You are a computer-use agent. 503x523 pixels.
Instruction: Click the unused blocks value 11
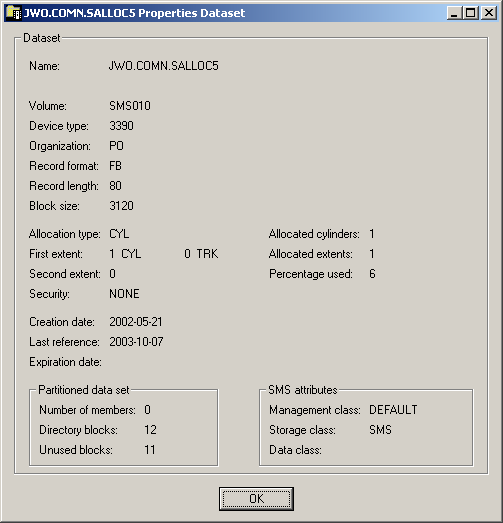150,450
